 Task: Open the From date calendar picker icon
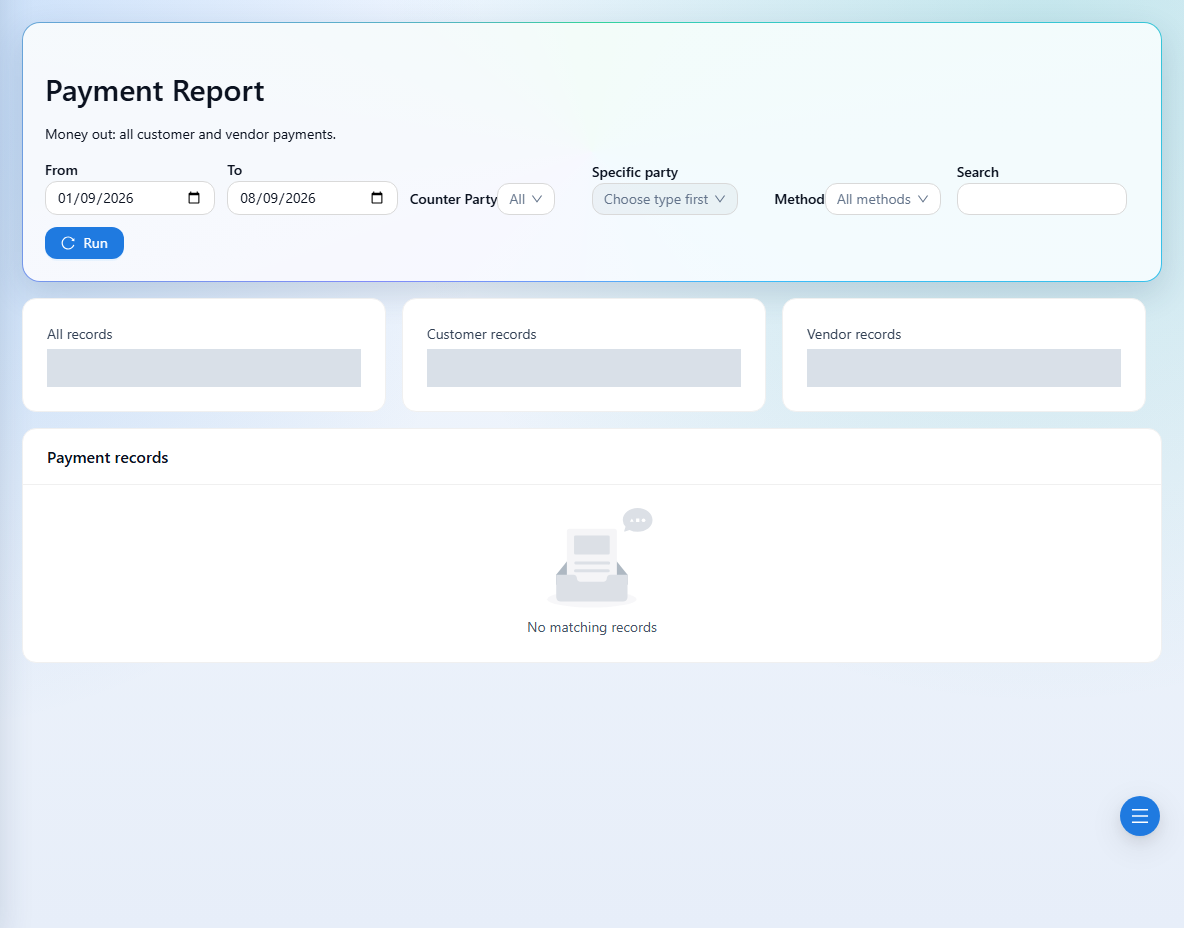click(194, 198)
